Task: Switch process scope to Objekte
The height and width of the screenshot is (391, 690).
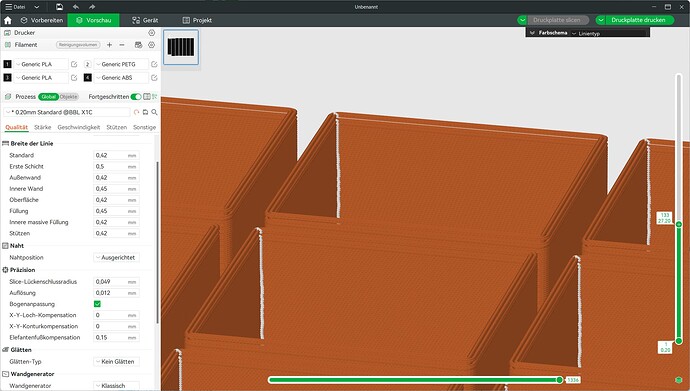Action: click(x=69, y=97)
